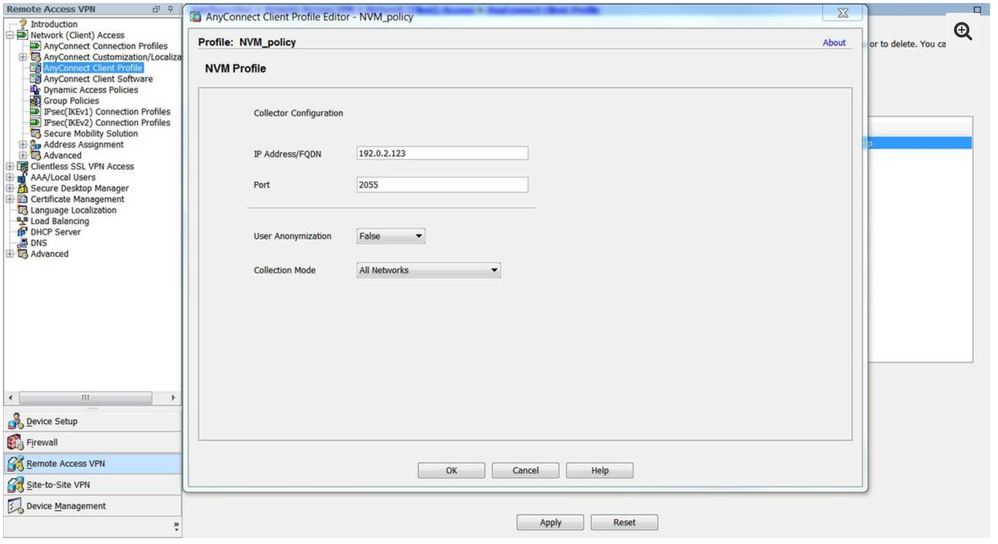998x544 pixels.
Task: Select the AnyConnect Client Profile icon
Action: click(x=36, y=67)
